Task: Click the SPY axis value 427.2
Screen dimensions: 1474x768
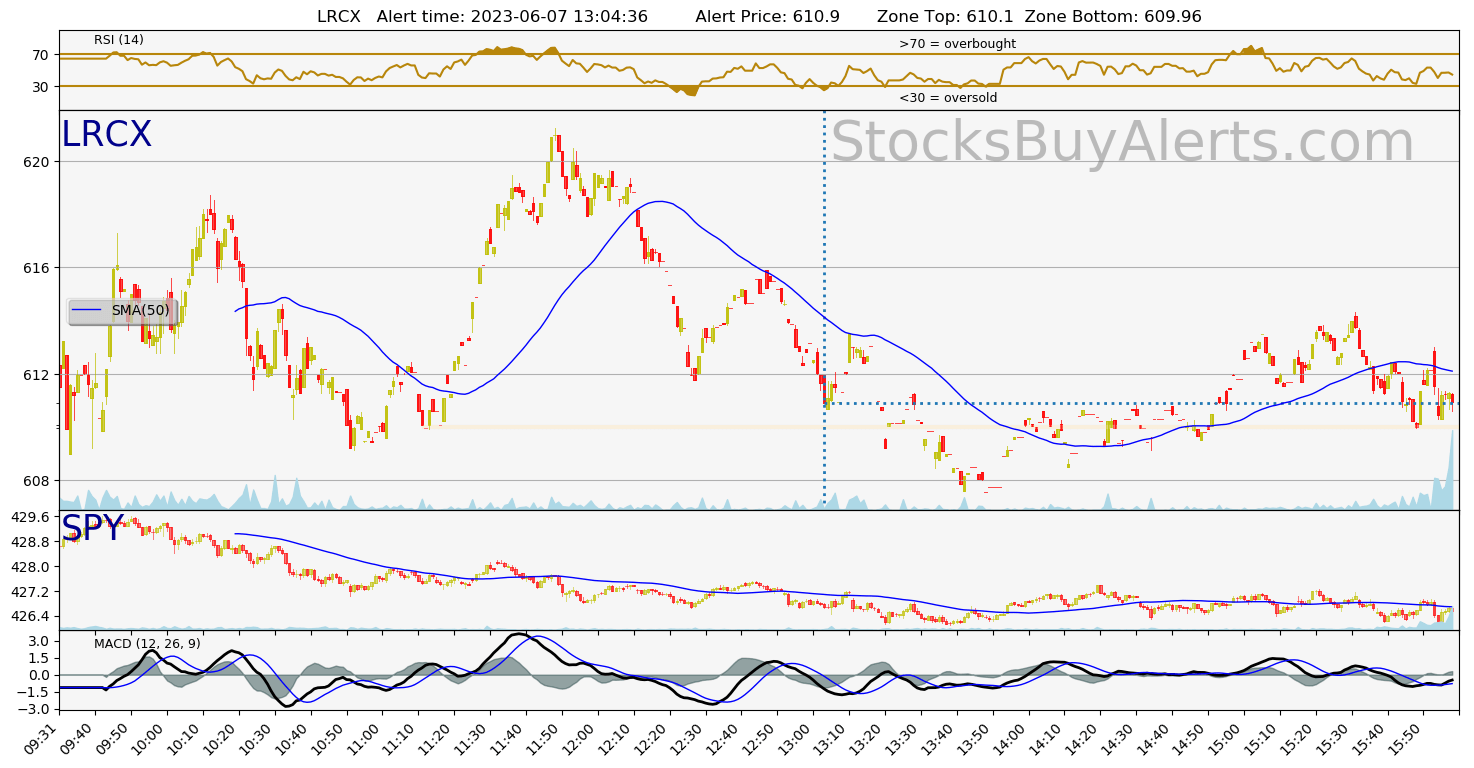Action: 31,592
